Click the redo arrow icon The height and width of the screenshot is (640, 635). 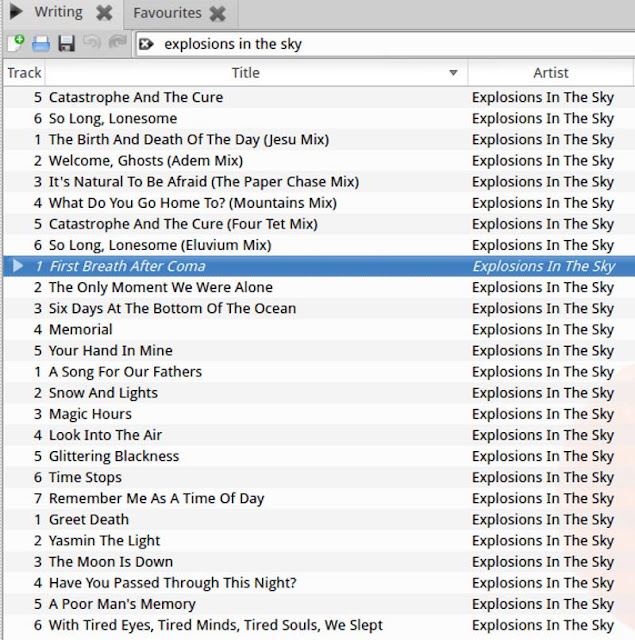tap(118, 42)
